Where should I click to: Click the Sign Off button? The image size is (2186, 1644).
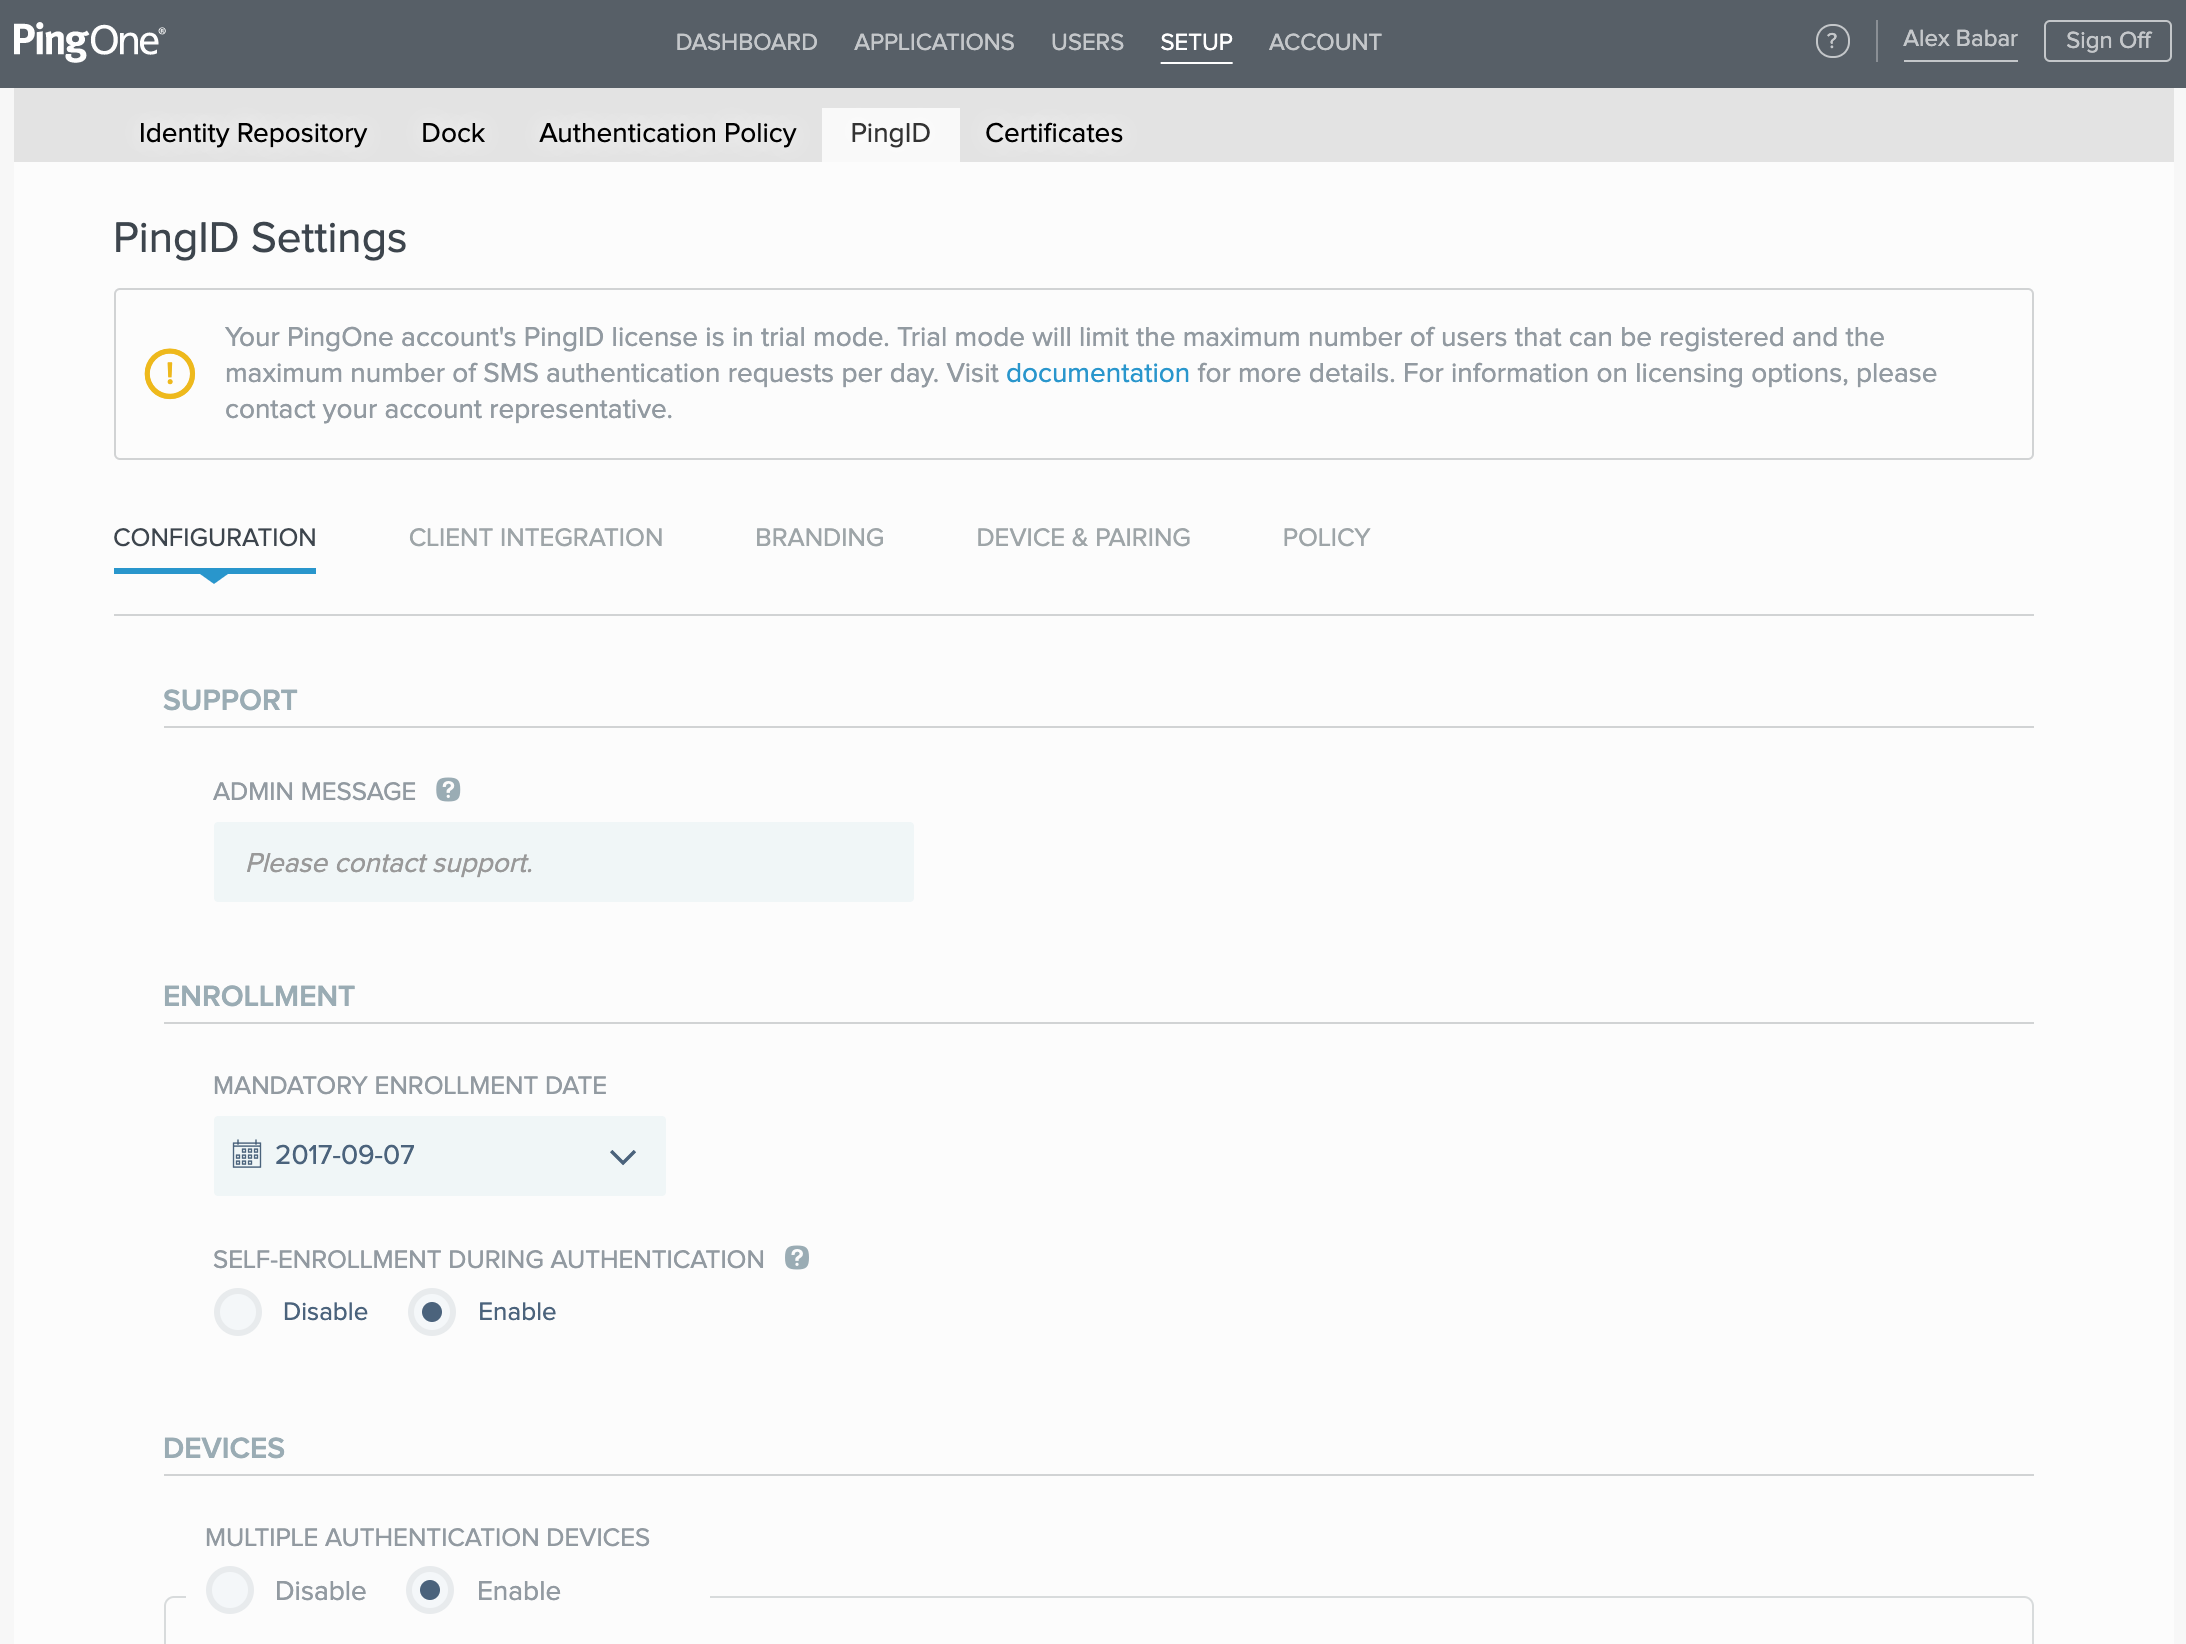point(2107,40)
